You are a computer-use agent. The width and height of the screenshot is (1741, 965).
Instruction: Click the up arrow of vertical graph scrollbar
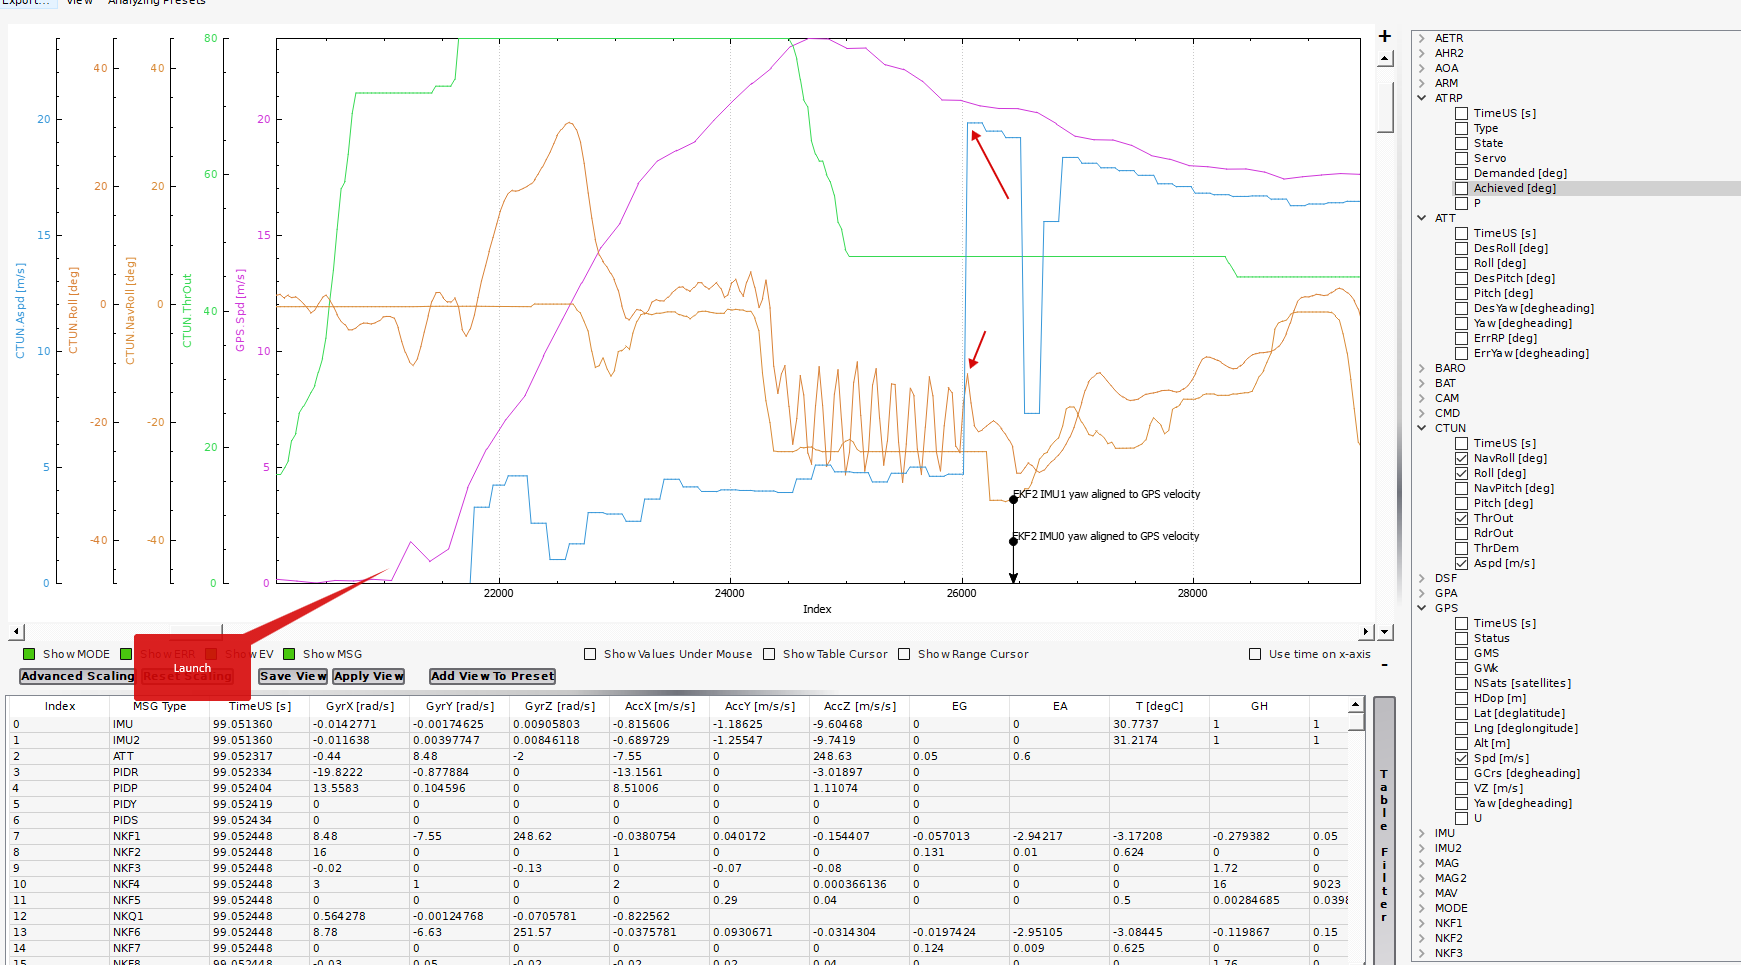(1385, 59)
